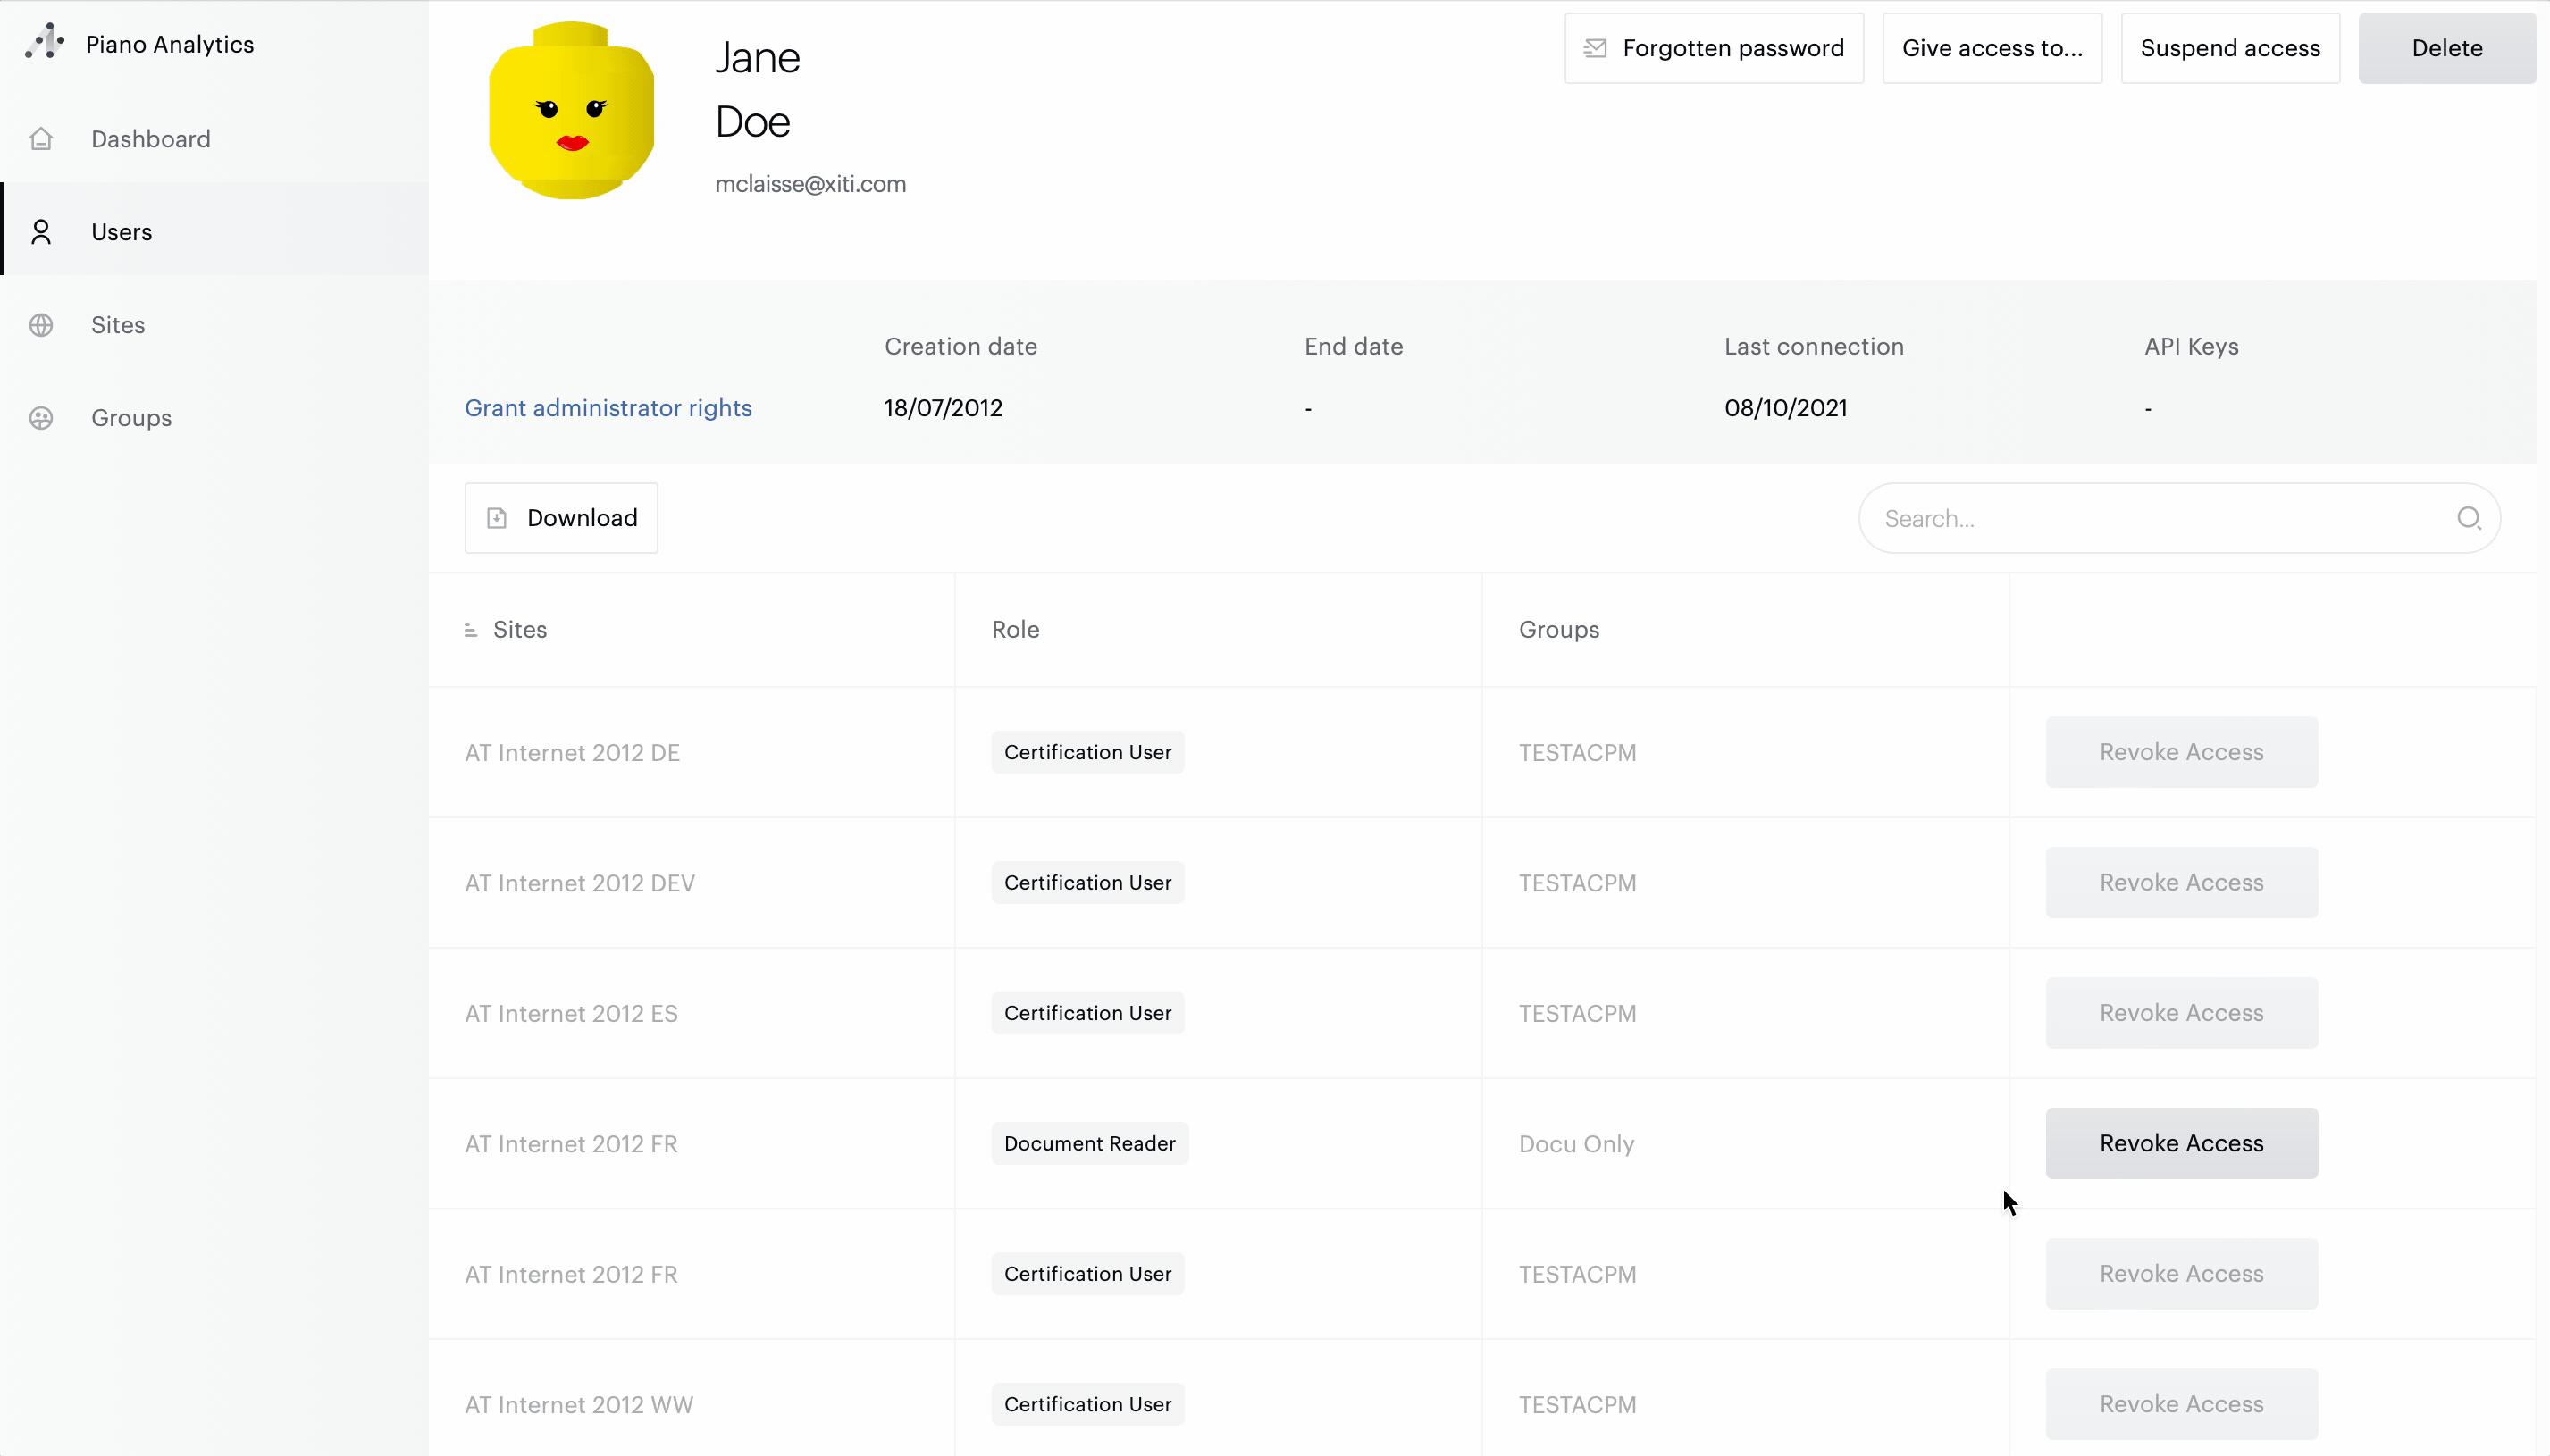Viewport: 2550px width, 1456px height.
Task: Click the search magnifier icon
Action: coord(2468,518)
